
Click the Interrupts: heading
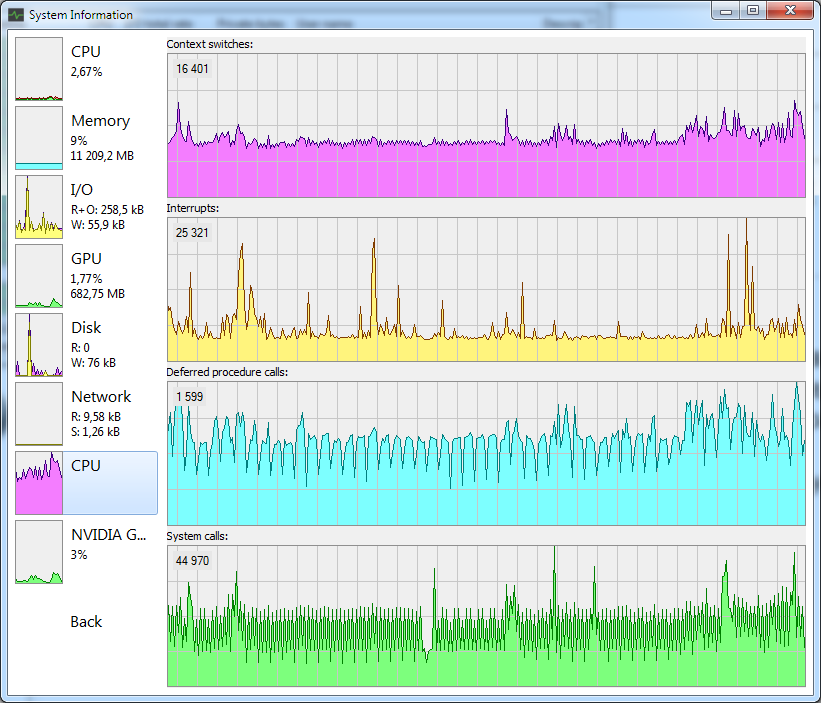tap(193, 208)
